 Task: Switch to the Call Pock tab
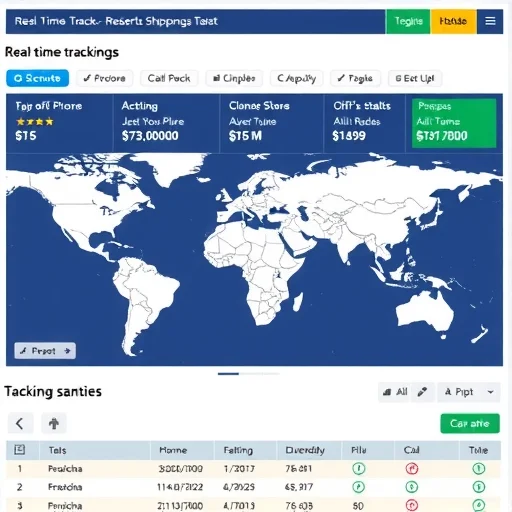point(169,78)
